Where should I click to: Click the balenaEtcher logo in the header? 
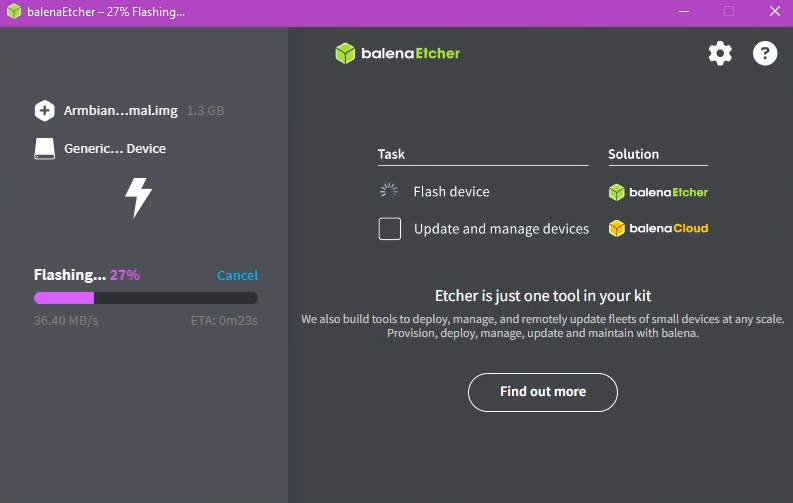398,53
